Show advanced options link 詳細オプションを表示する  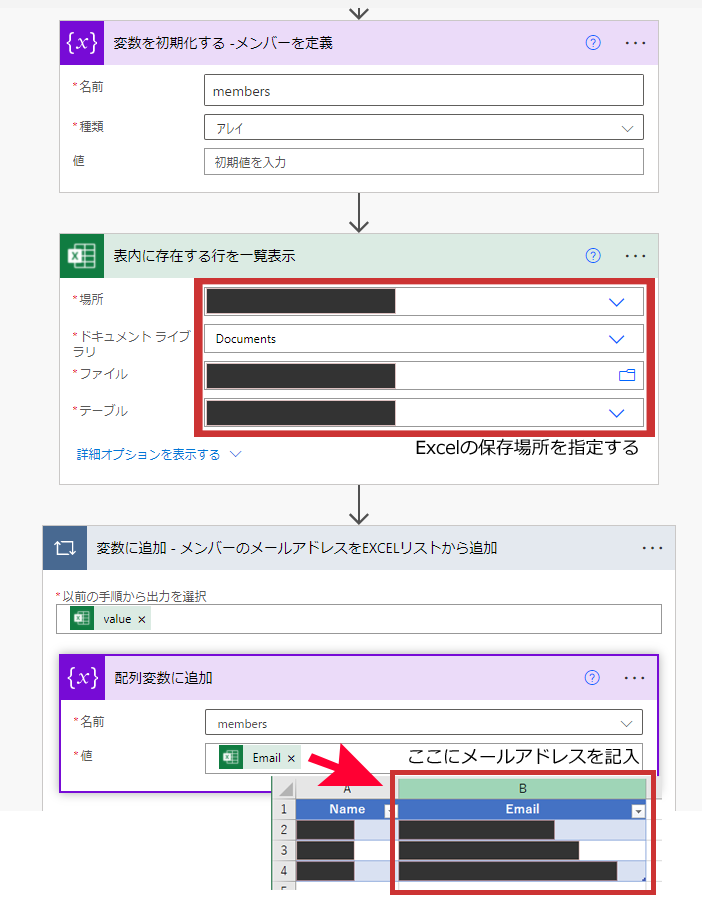159,455
